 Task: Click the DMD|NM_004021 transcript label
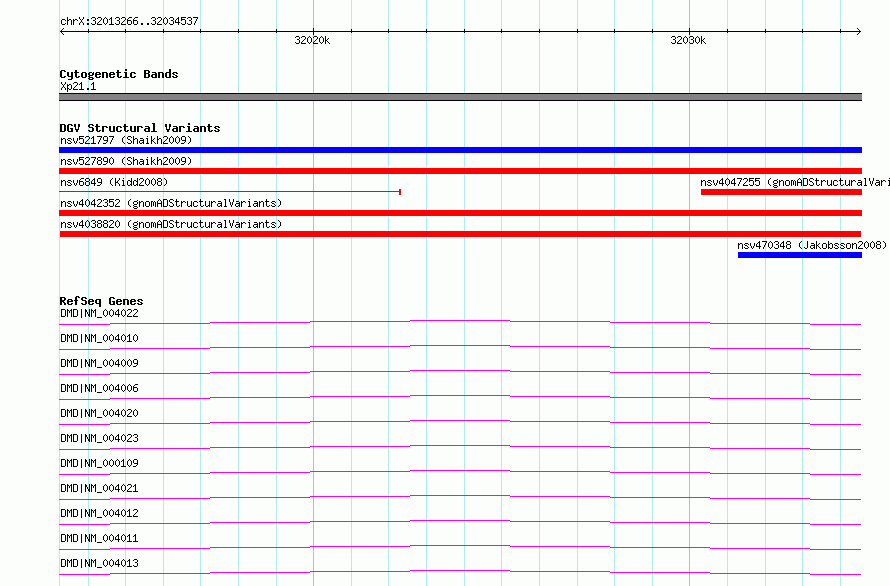coord(99,488)
